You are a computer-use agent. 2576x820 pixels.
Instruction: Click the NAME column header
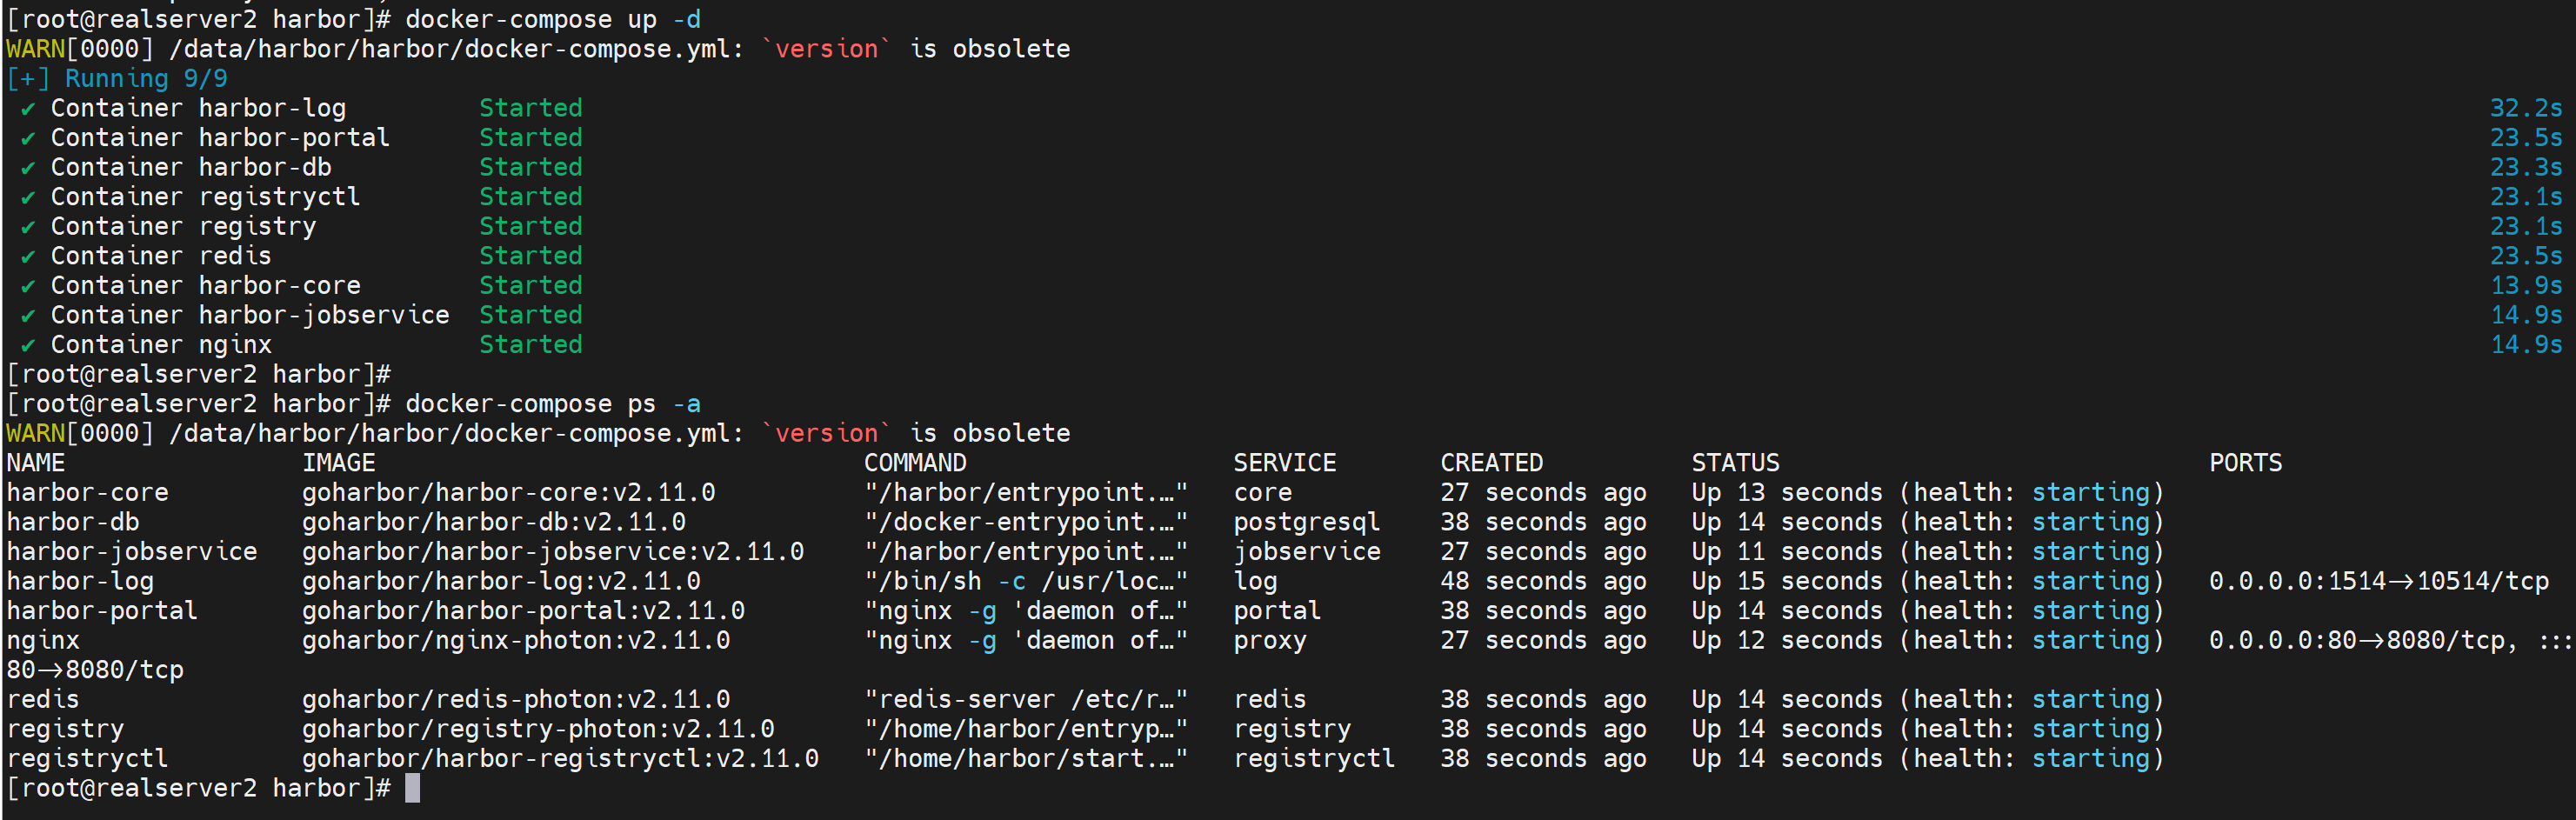click(36, 463)
